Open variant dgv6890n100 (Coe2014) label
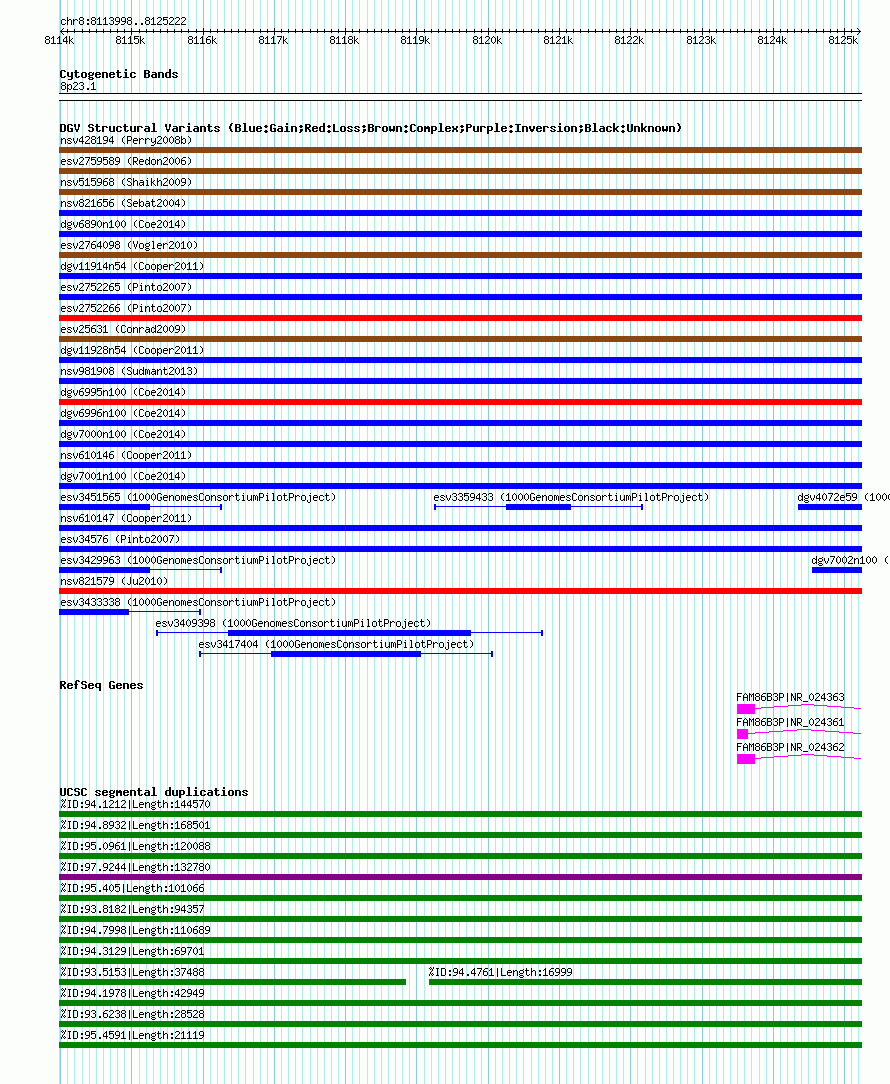890x1084 pixels. click(123, 224)
